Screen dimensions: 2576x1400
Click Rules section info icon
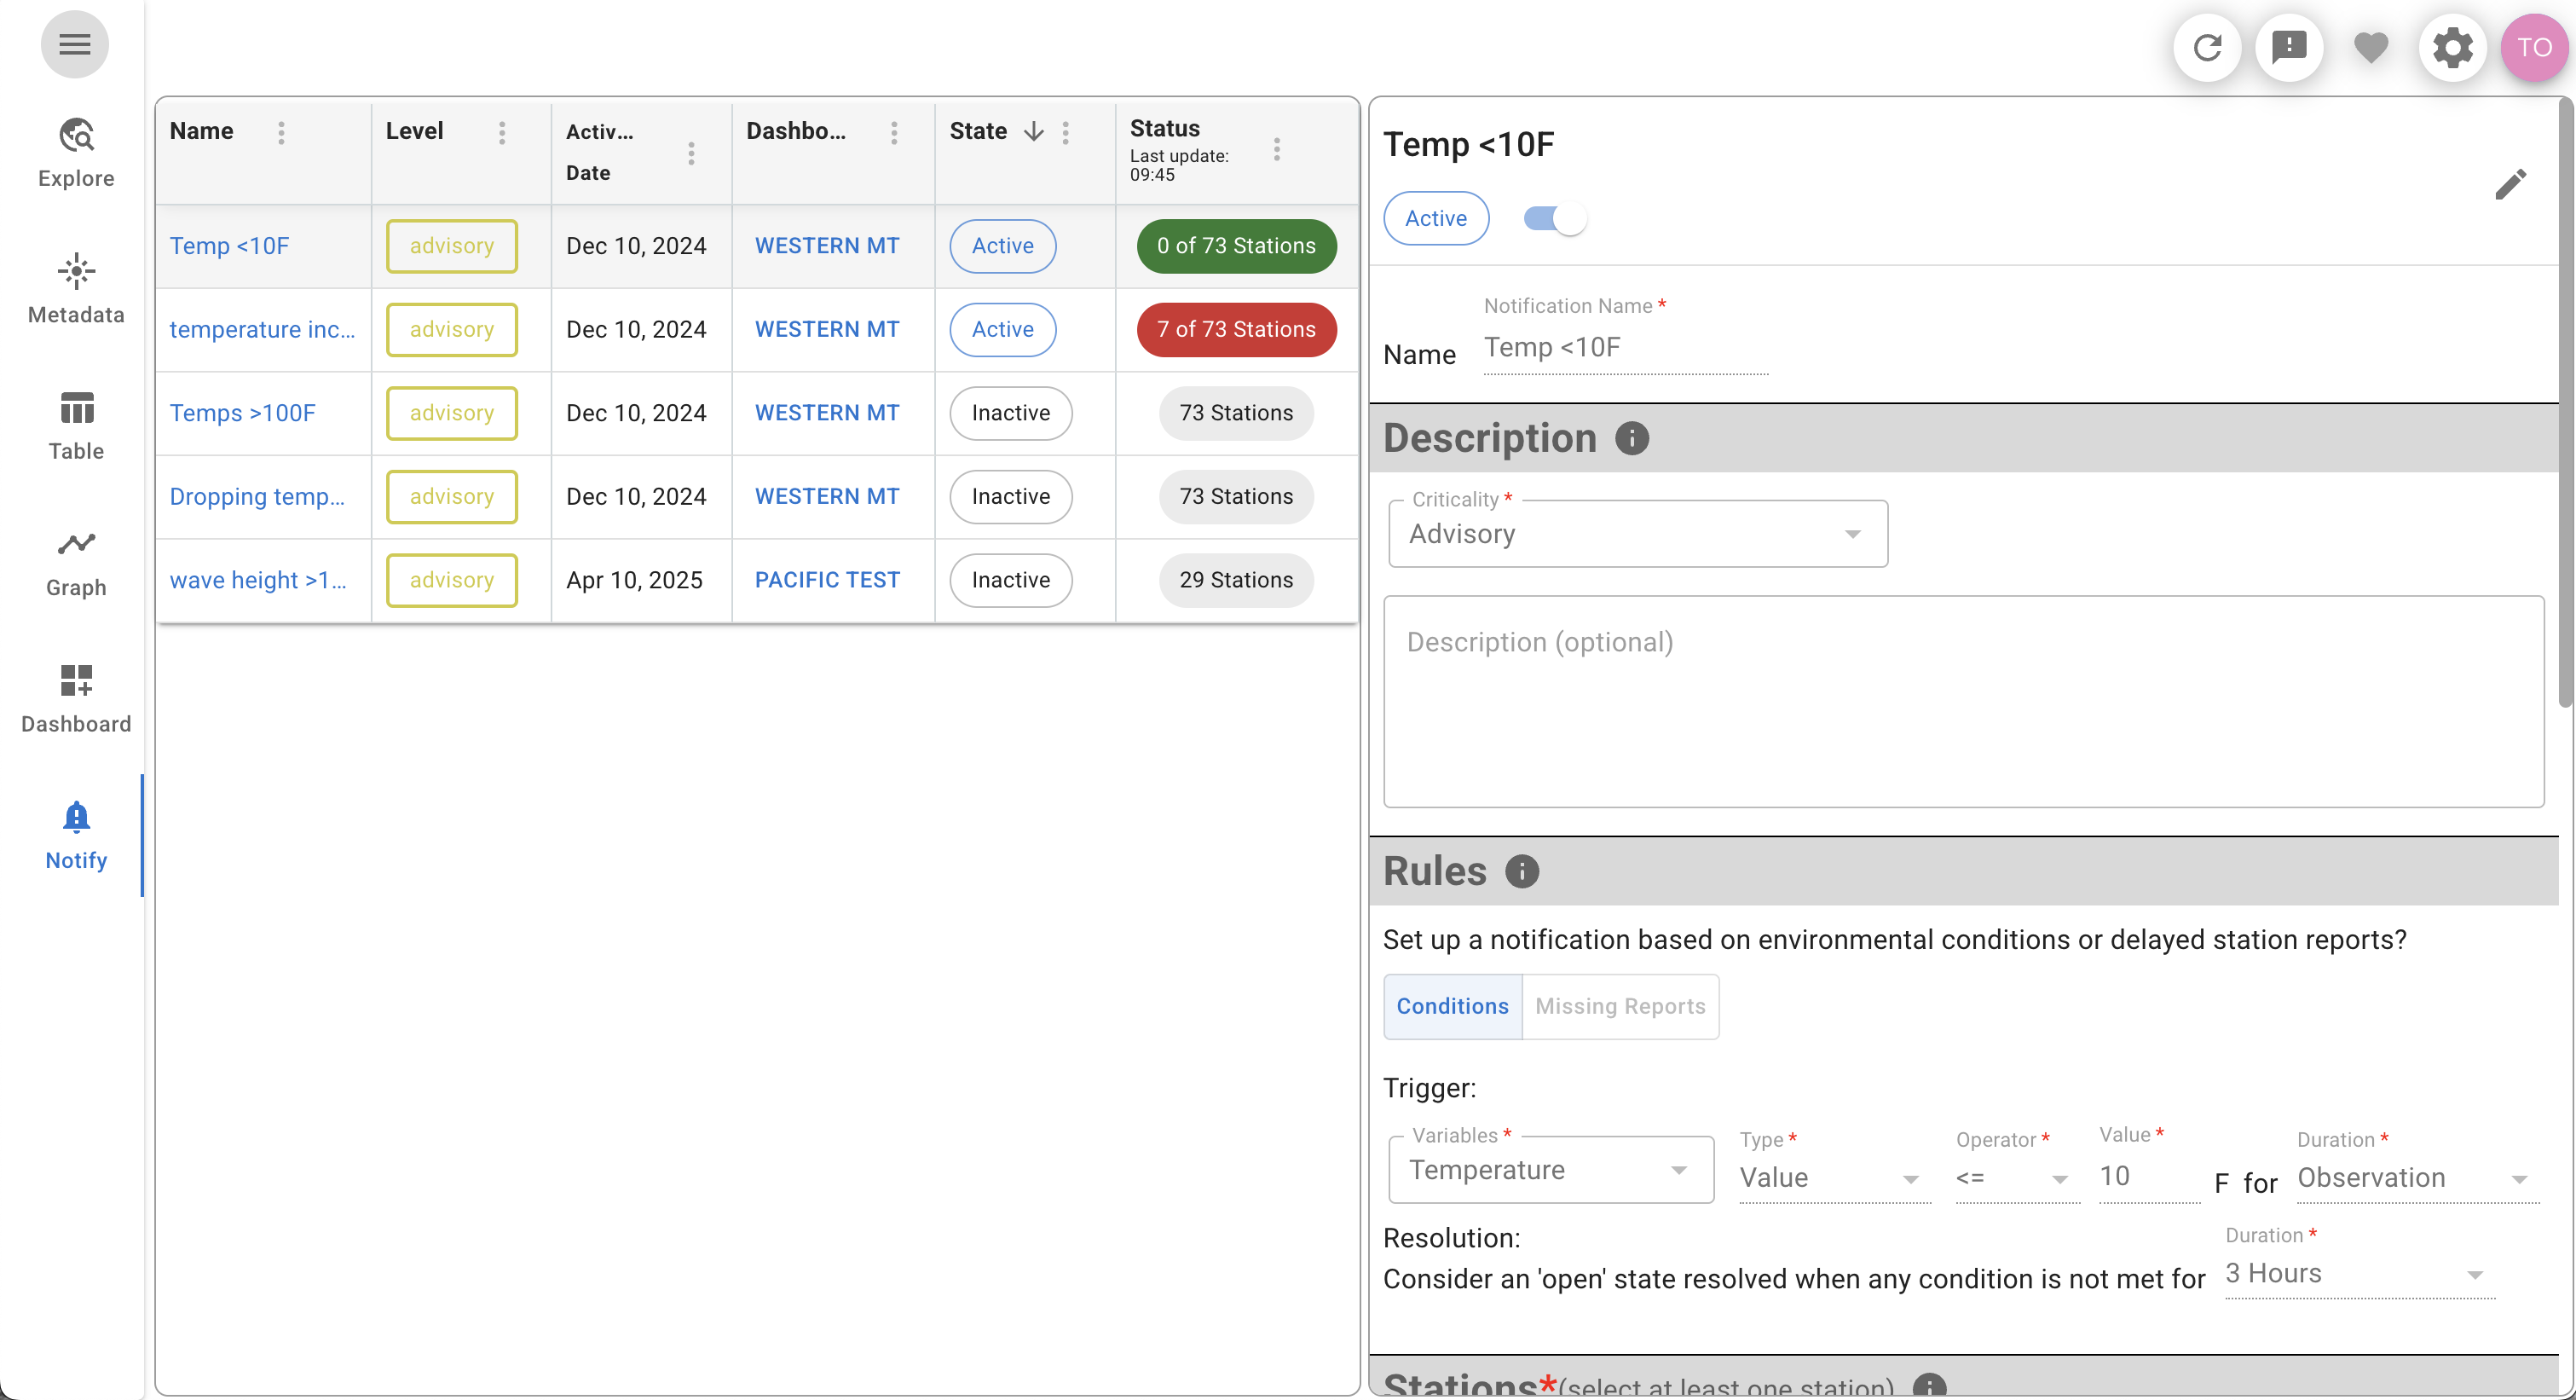click(x=1522, y=871)
